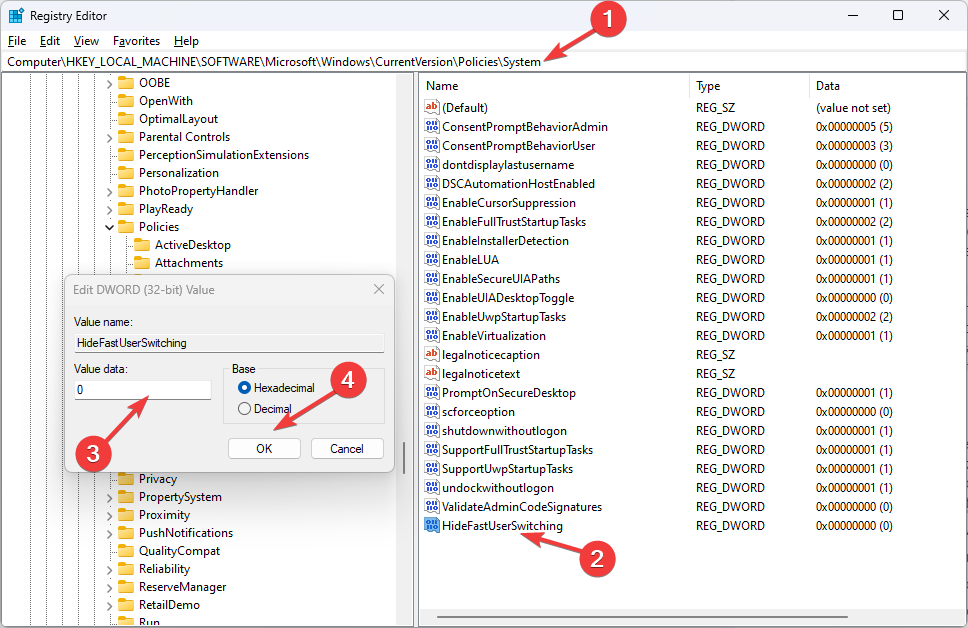968x628 pixels.
Task: Confirm the DWORD edit with OK
Action: tap(264, 448)
